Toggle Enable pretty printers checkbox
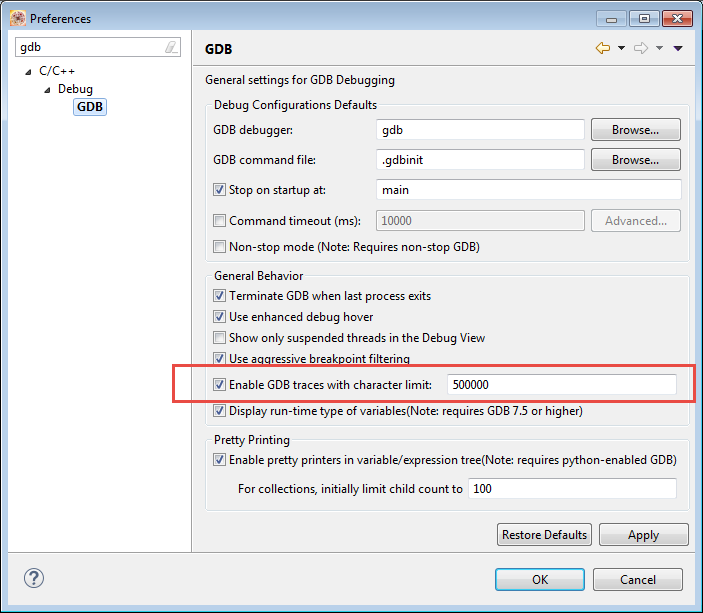The width and height of the screenshot is (703, 613). point(219,460)
